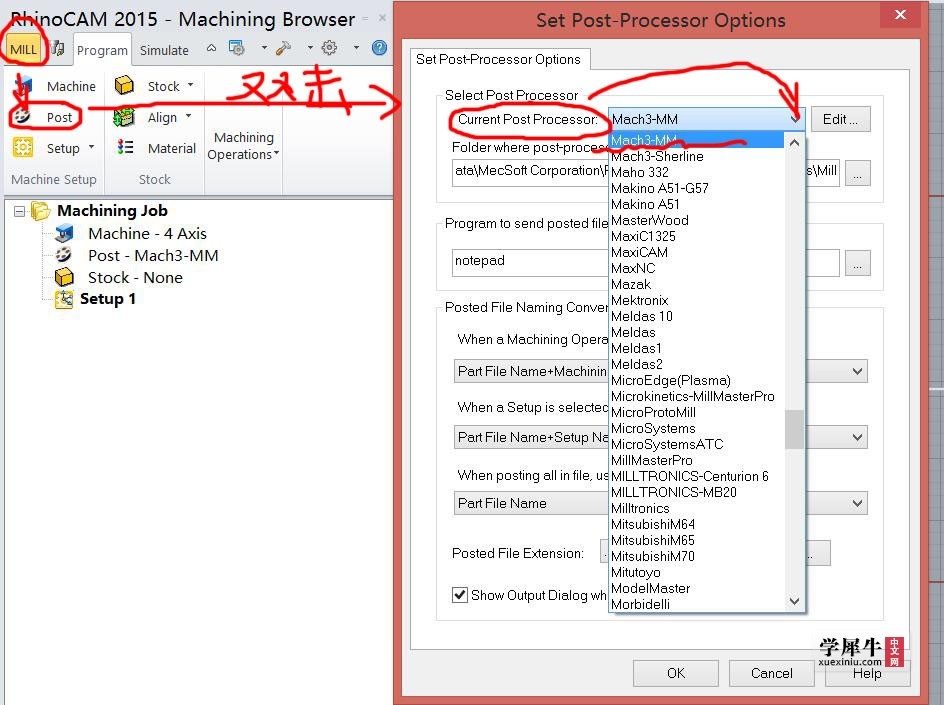Select Post - Mach3-MM tree item
944x705 pixels.
coord(153,256)
